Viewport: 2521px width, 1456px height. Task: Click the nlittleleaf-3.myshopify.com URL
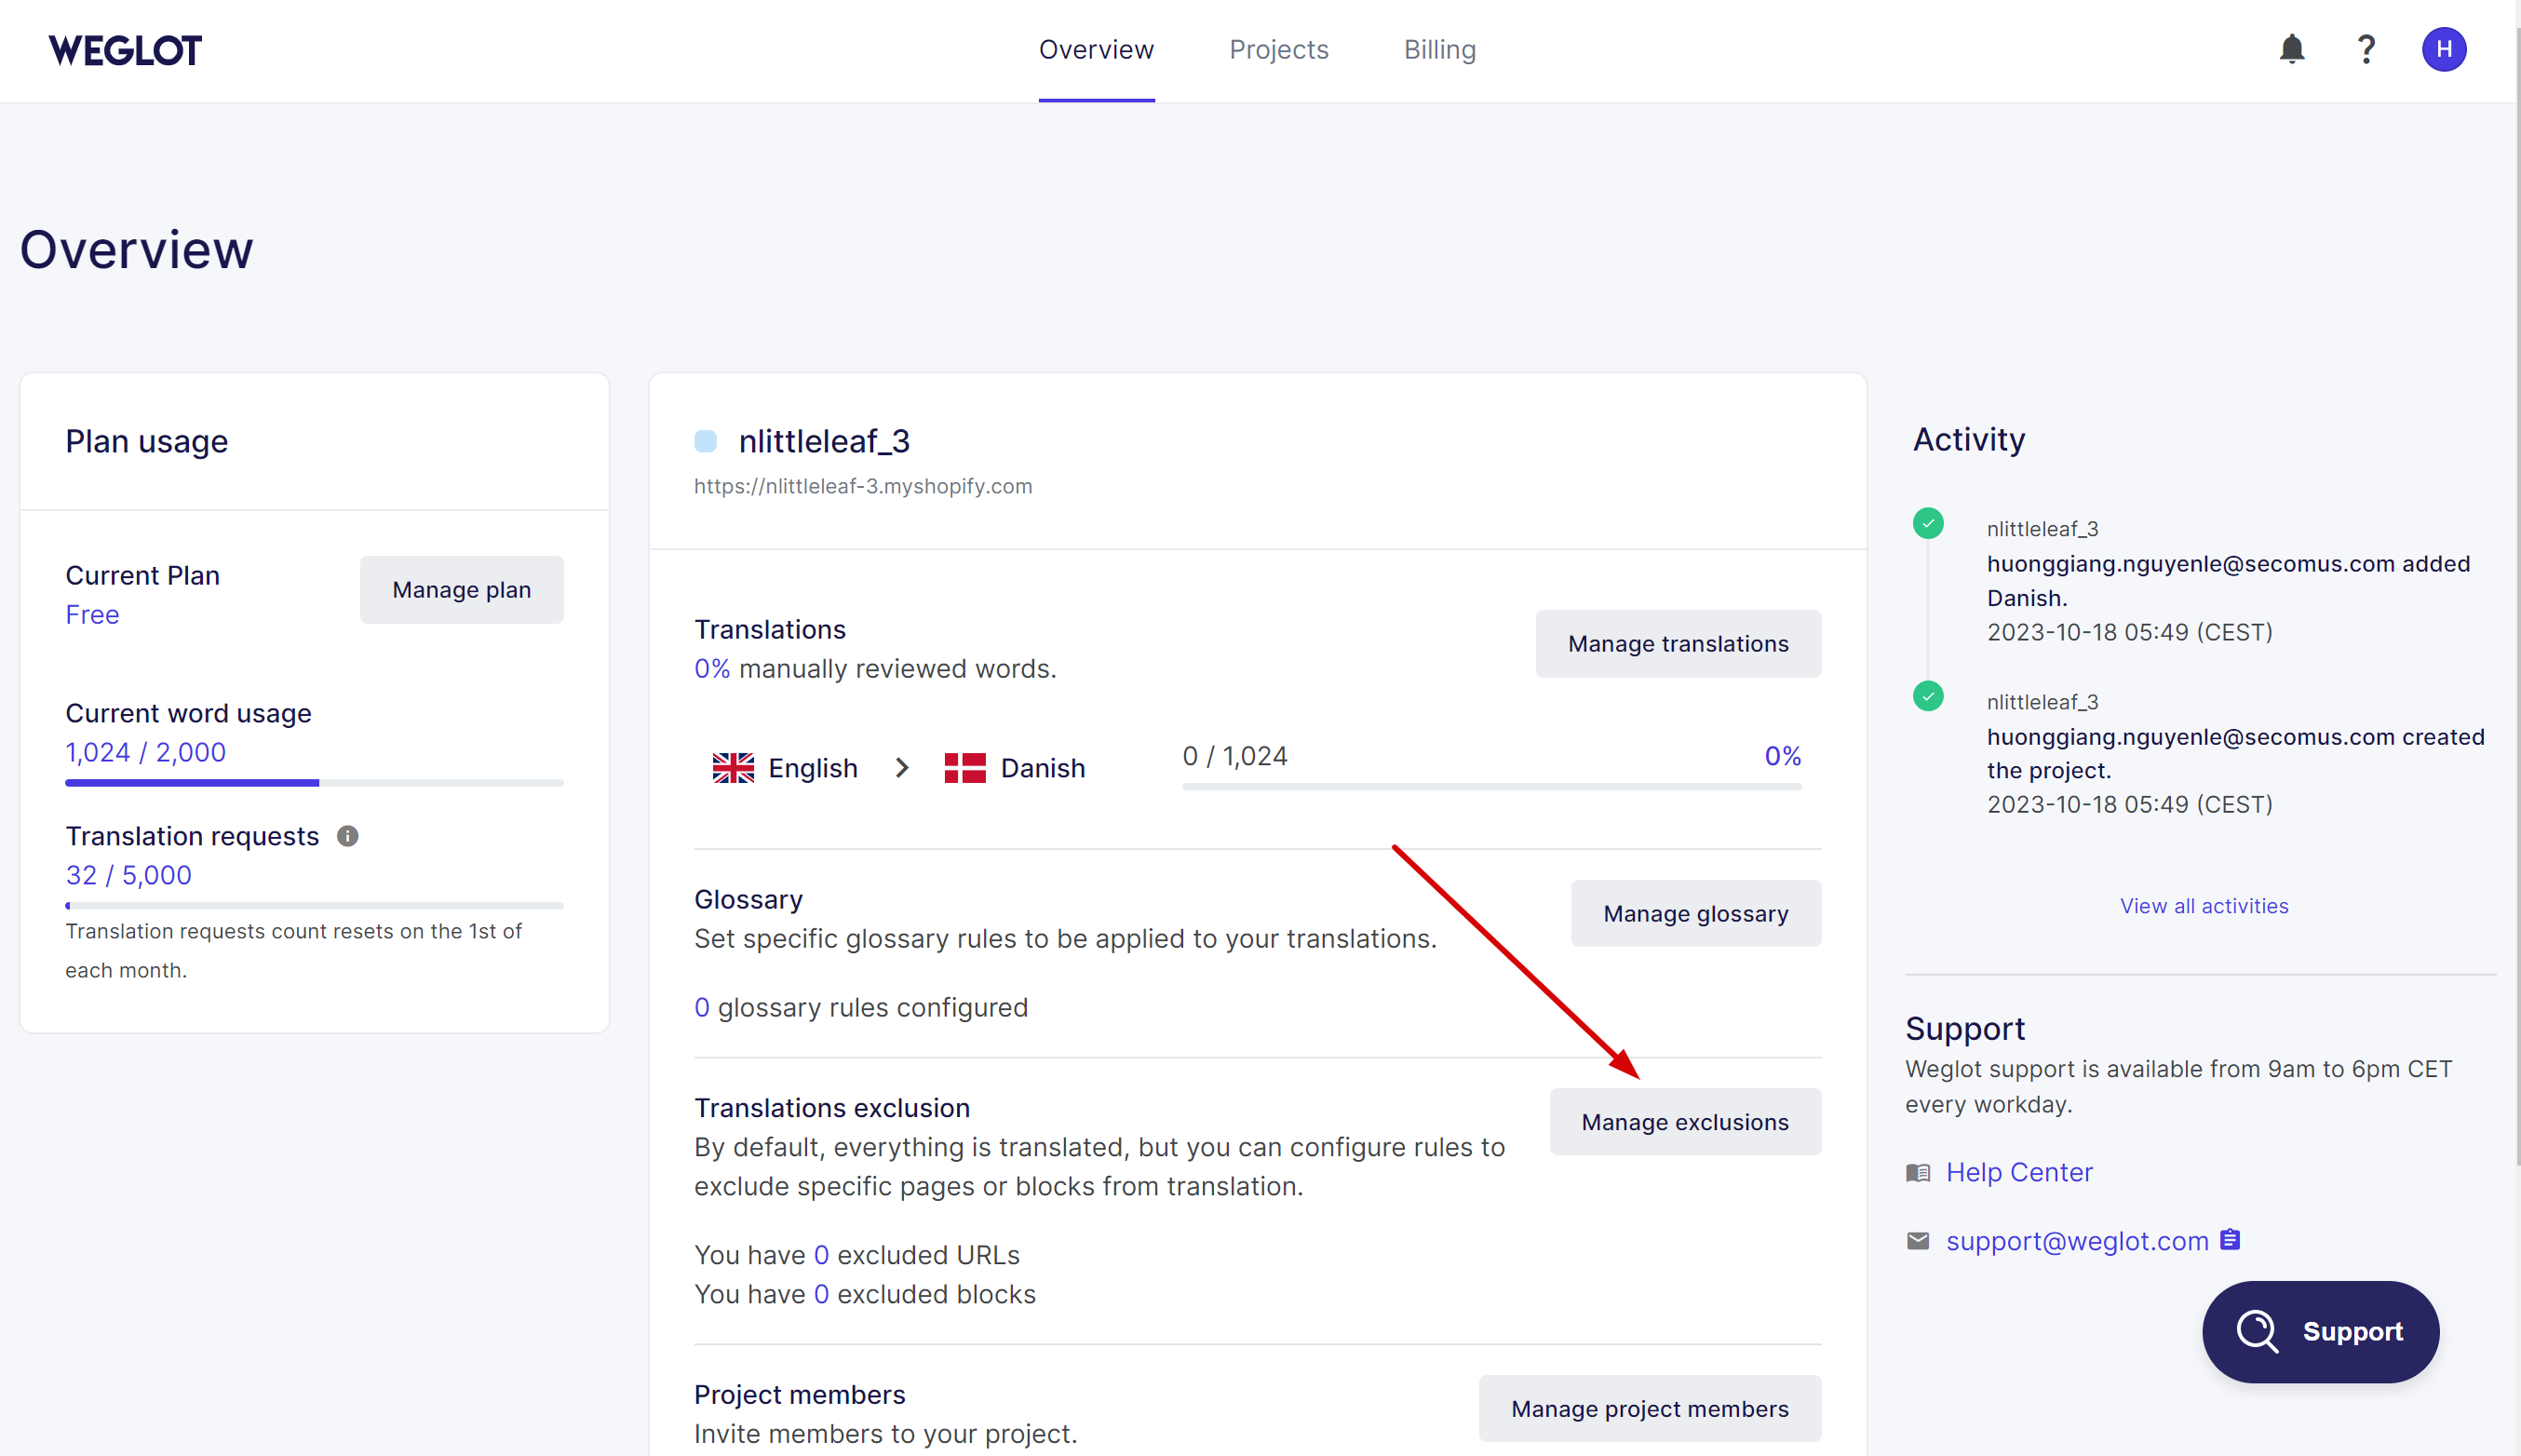click(862, 487)
